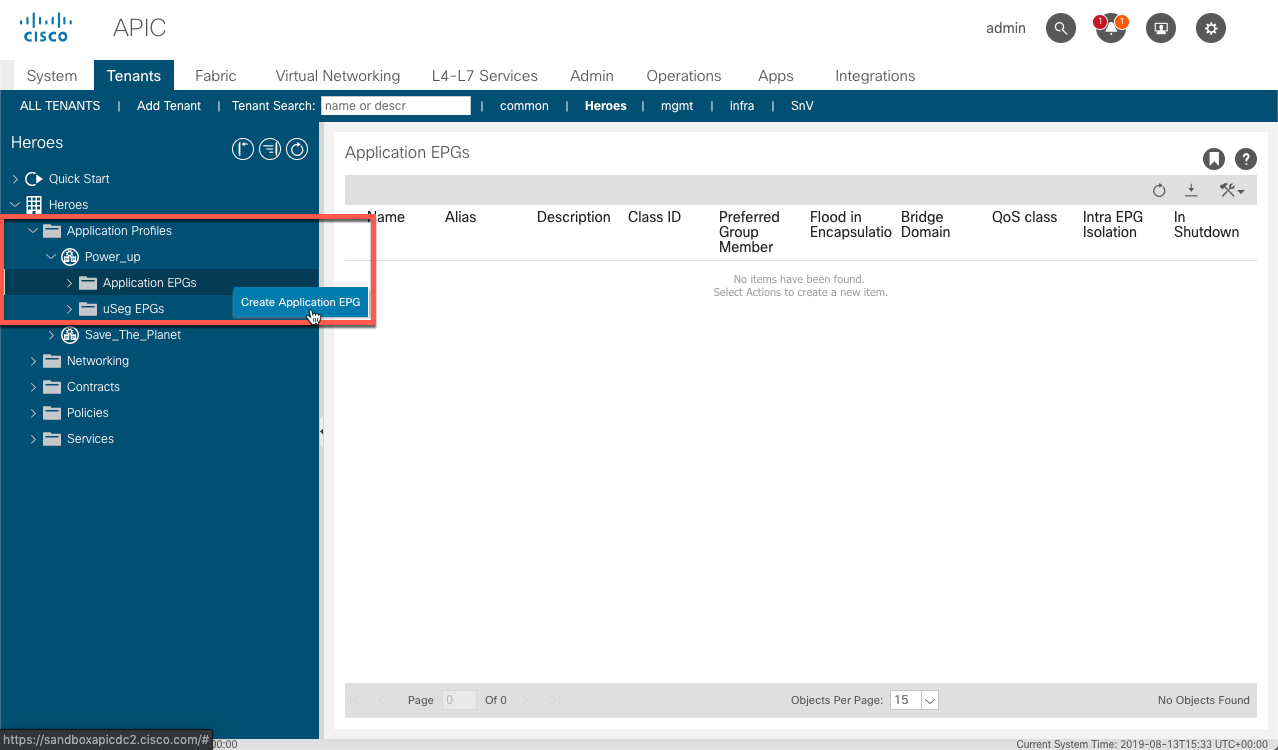
Task: Refresh the Heroes navigation tree
Action: (296, 148)
